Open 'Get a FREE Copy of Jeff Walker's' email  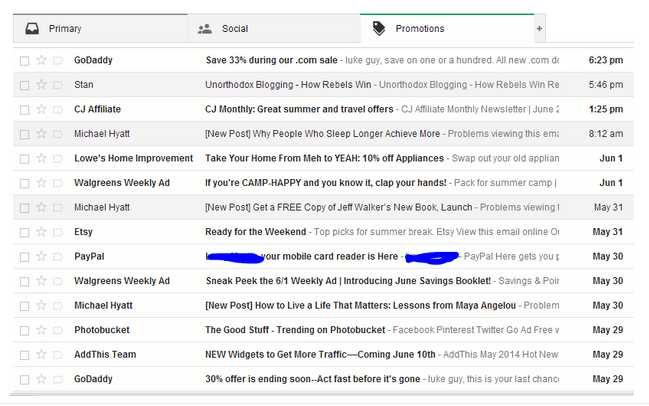coord(339,207)
